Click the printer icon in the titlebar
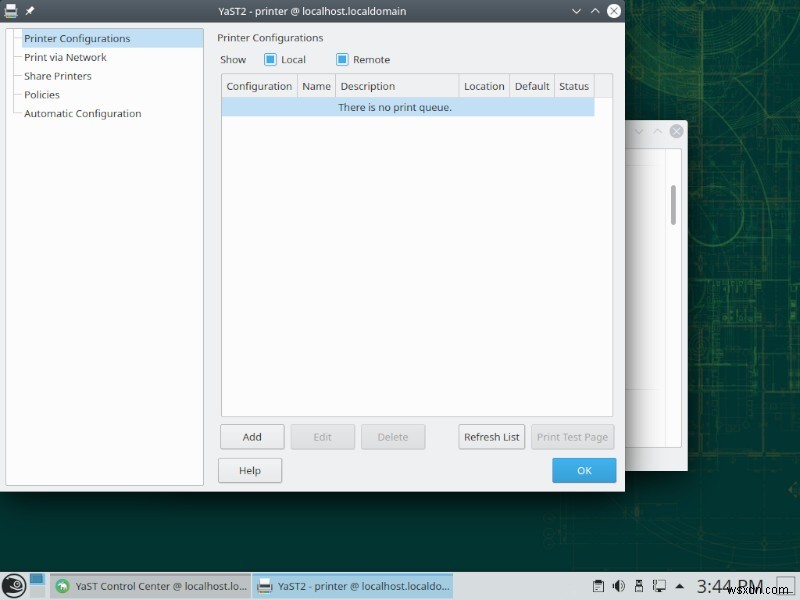Image resolution: width=800 pixels, height=600 pixels. pos(11,11)
